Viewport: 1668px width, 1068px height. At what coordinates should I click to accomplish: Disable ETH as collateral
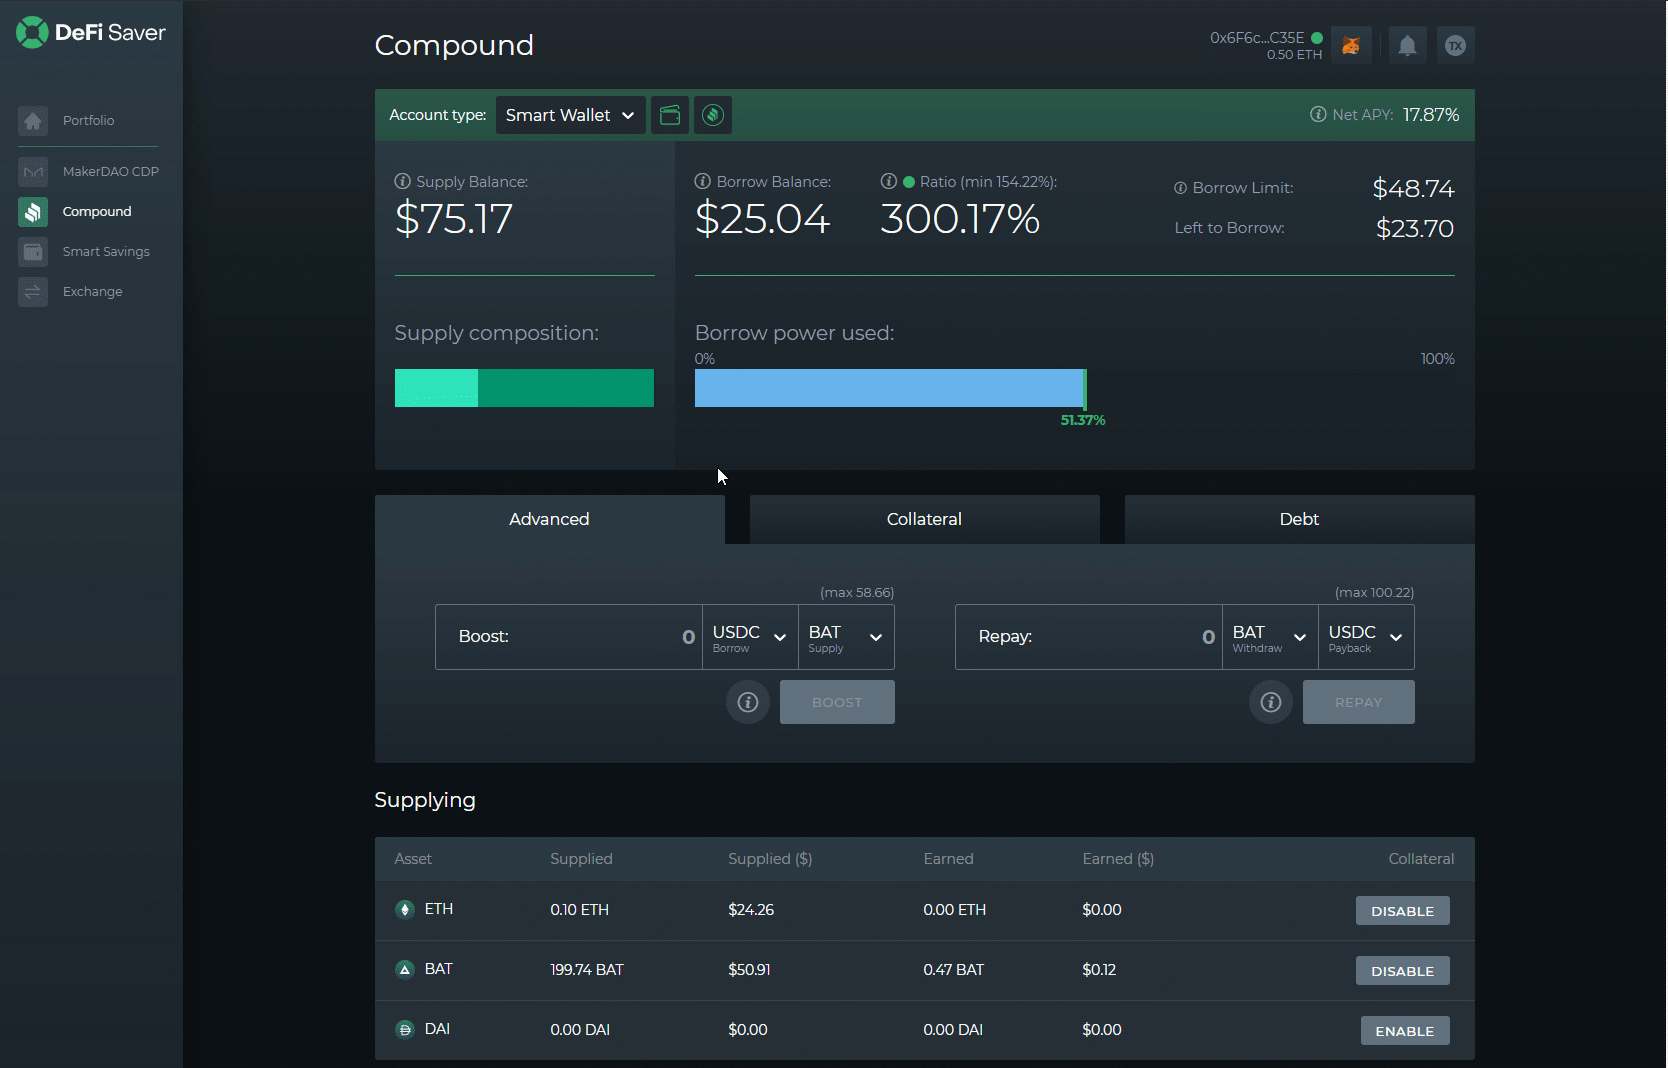(x=1402, y=911)
